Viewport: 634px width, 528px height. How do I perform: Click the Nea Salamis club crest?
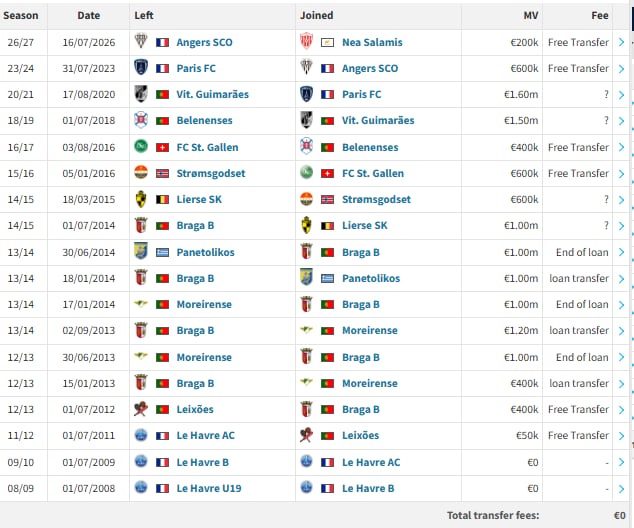point(306,41)
